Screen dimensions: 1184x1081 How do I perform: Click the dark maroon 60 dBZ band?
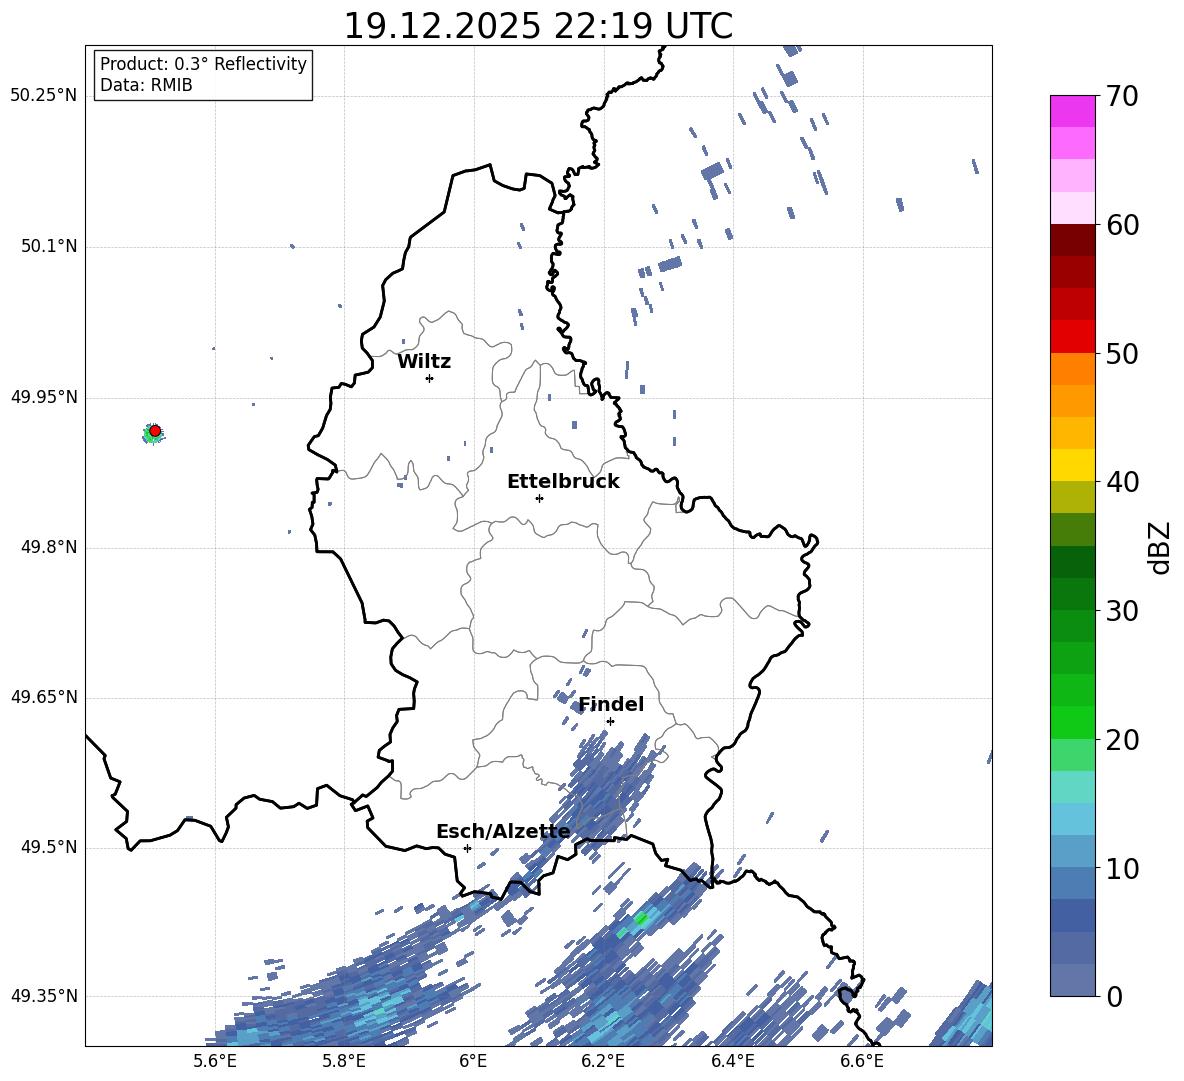tap(1072, 240)
